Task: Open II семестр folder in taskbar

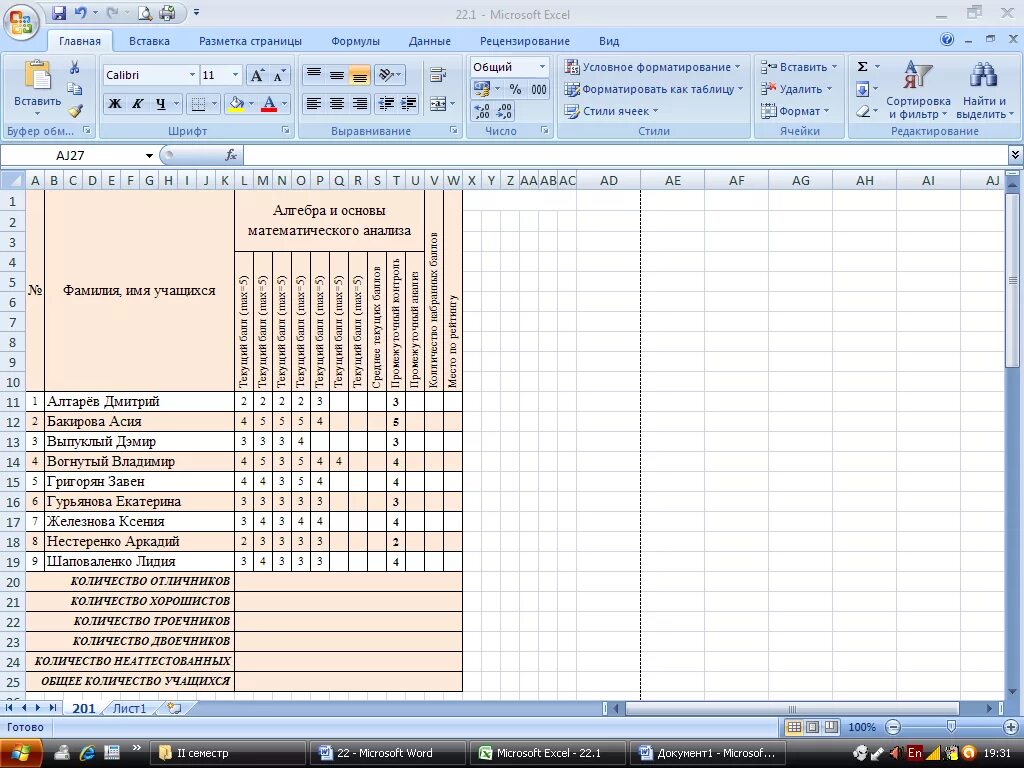Action: pyautogui.click(x=227, y=753)
